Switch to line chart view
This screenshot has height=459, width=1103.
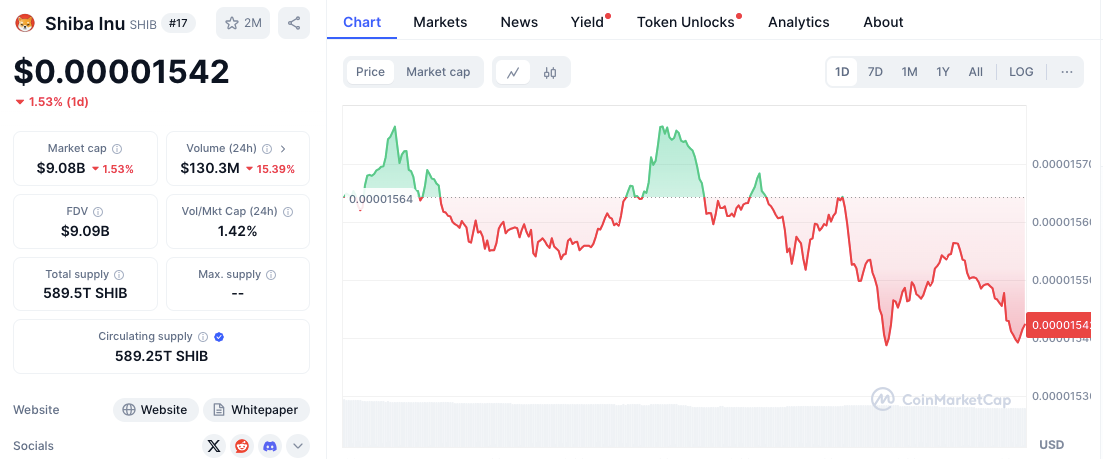513,72
